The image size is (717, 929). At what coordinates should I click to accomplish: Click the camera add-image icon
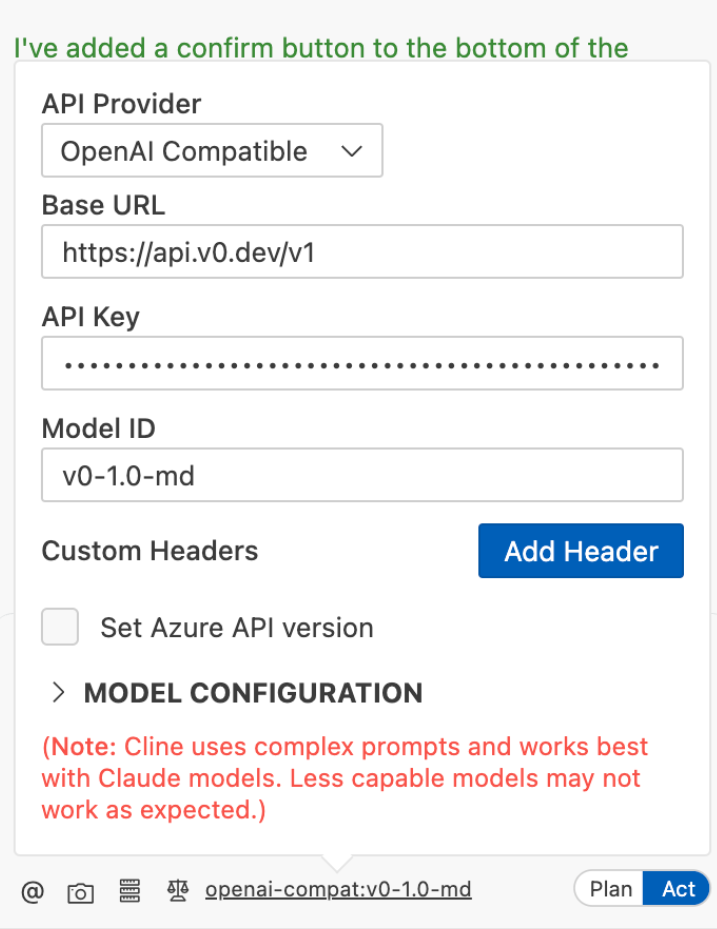(80, 892)
